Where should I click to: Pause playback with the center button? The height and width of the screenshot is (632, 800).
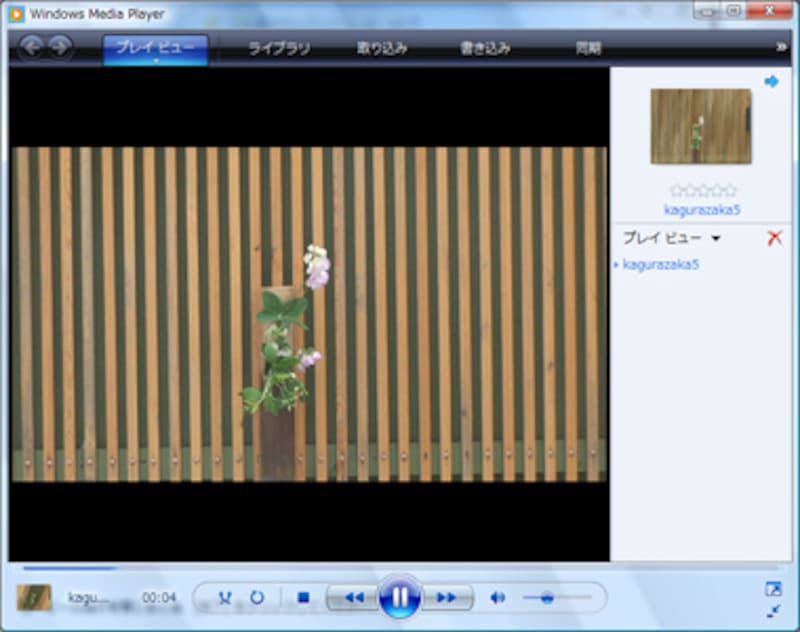tap(399, 597)
